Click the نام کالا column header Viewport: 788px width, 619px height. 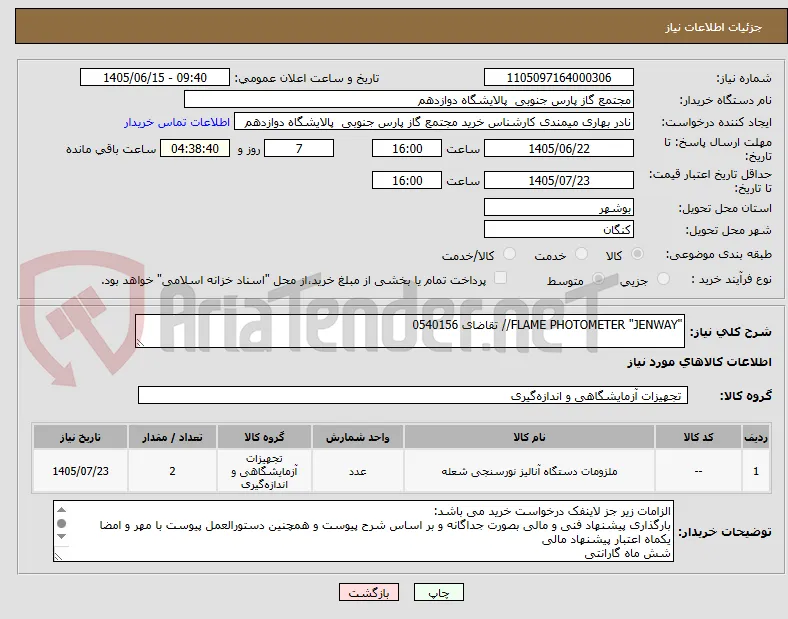point(529,437)
